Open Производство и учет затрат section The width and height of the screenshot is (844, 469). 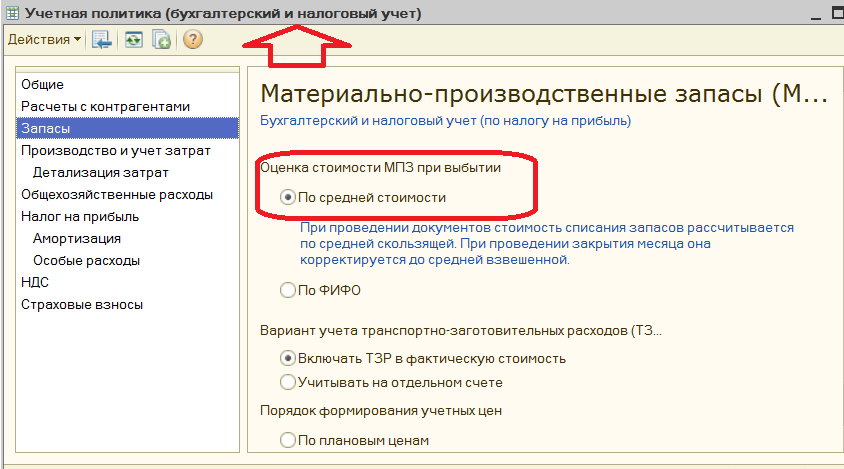[128, 151]
